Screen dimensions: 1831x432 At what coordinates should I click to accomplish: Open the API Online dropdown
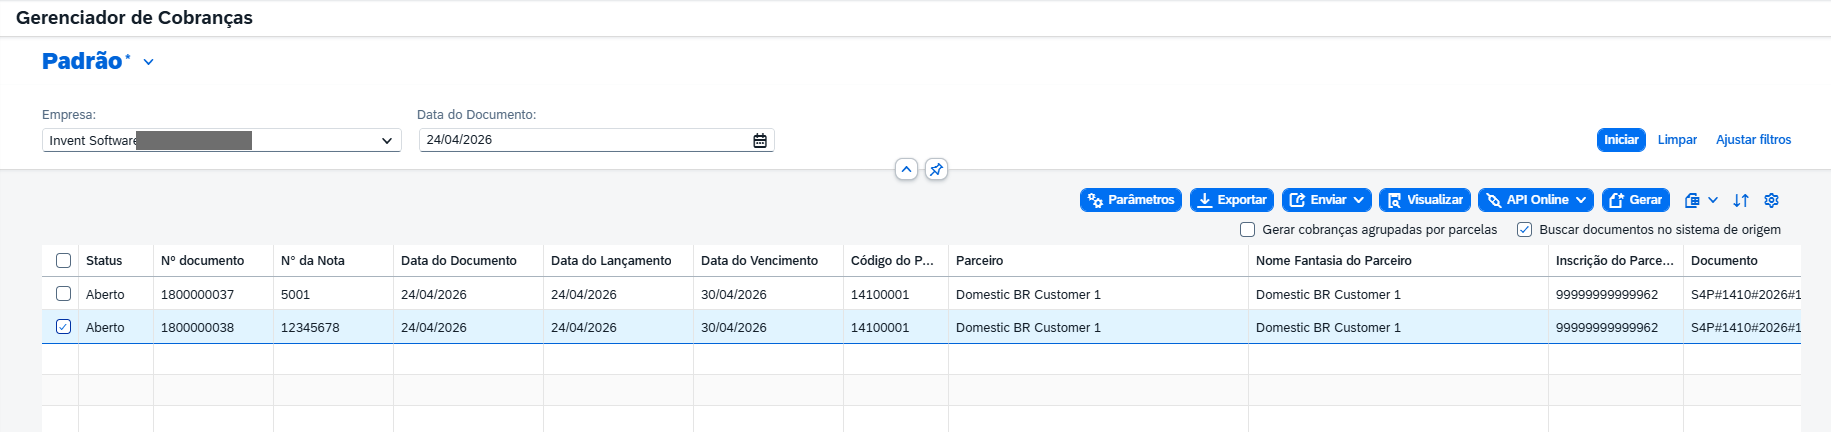1536,200
